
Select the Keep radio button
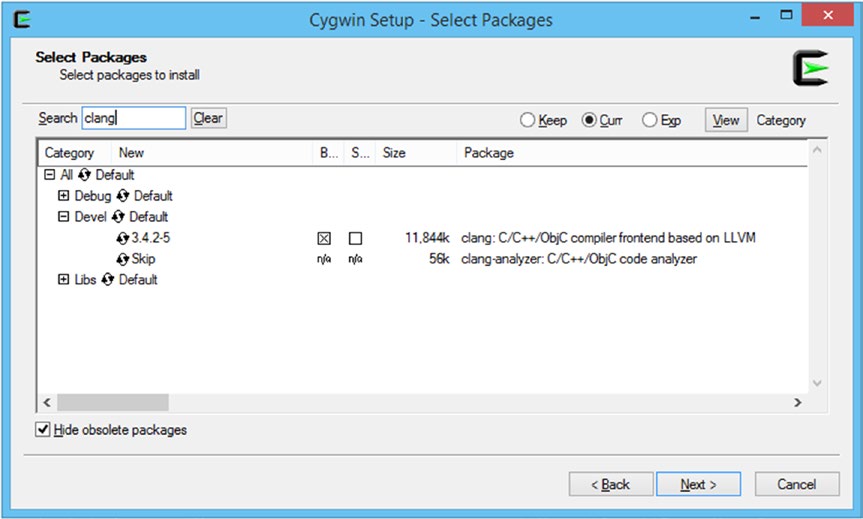pos(527,120)
